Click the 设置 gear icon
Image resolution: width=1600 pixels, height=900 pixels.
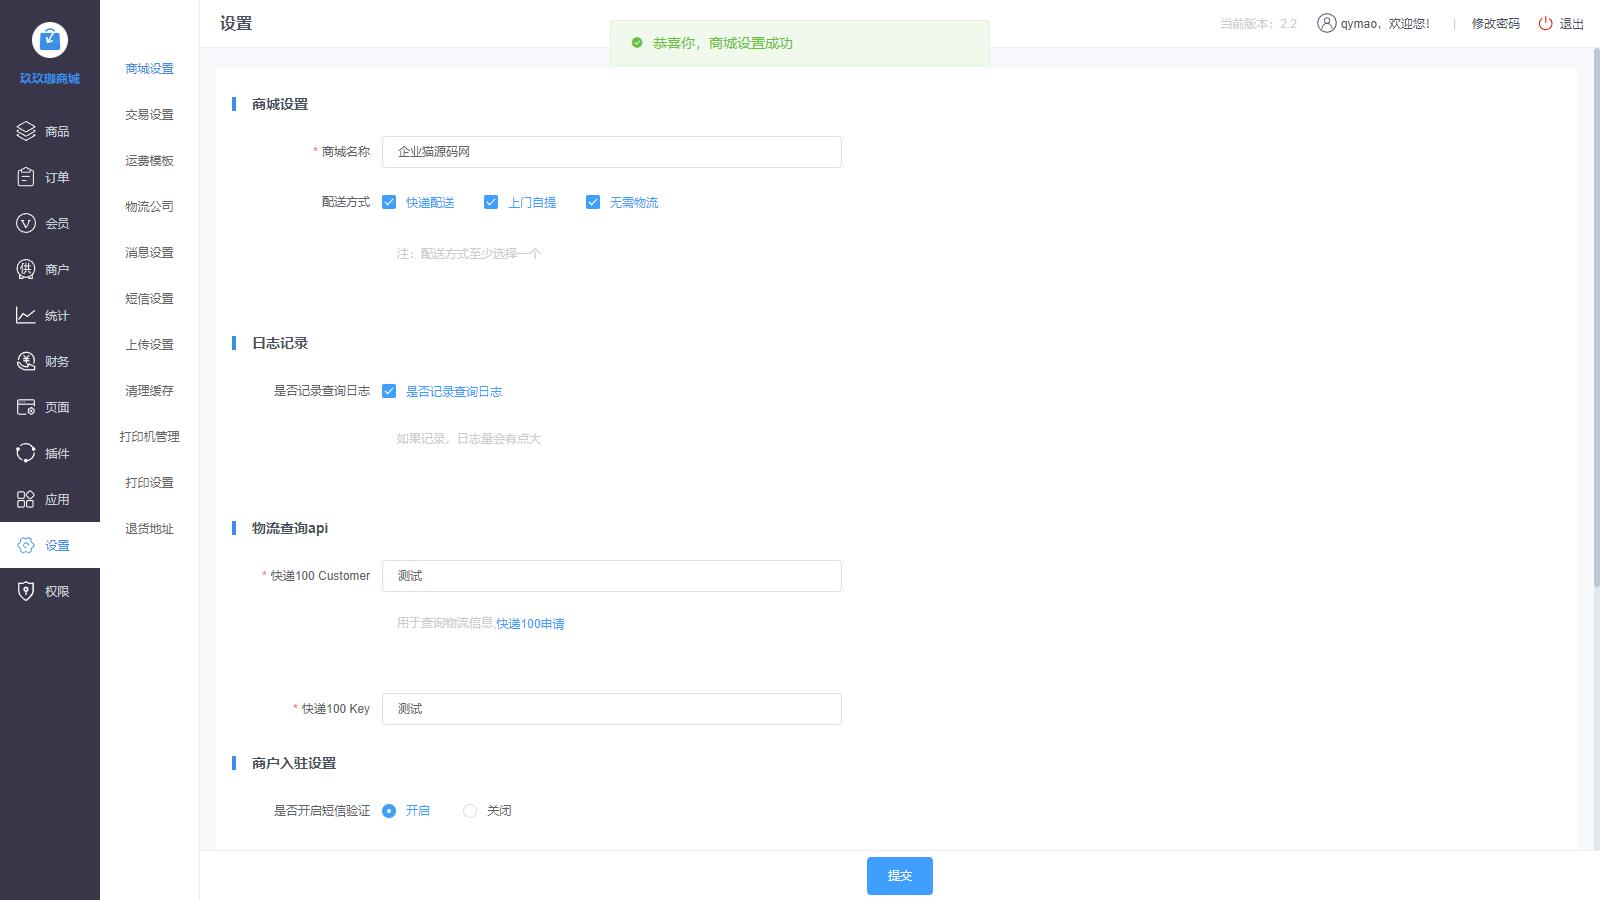pyautogui.click(x=26, y=545)
